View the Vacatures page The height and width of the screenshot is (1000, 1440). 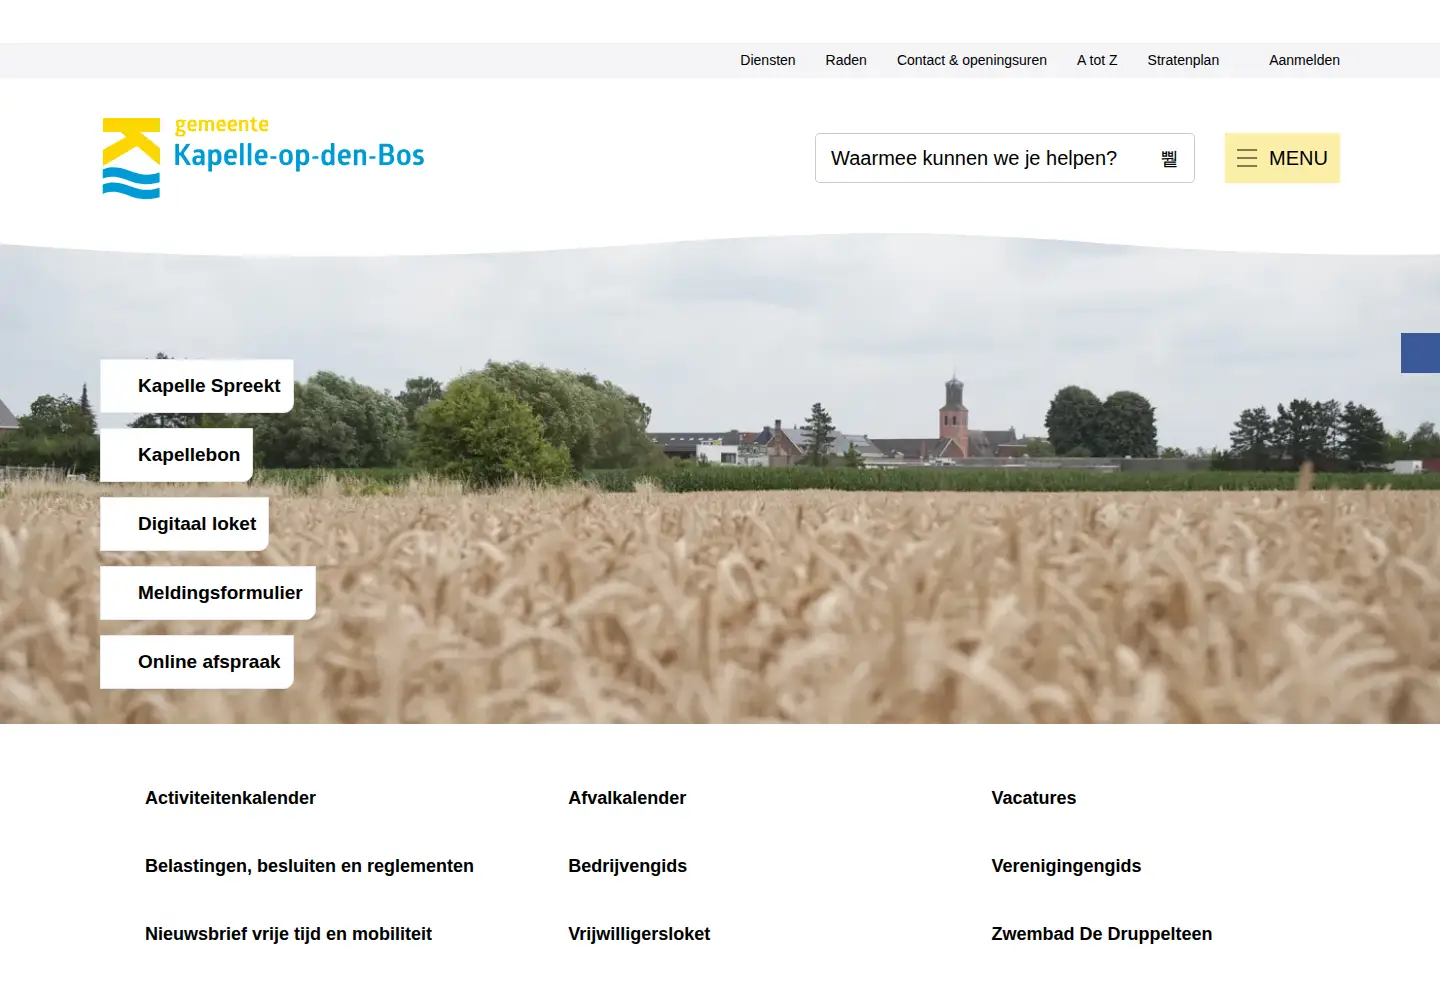click(1034, 798)
